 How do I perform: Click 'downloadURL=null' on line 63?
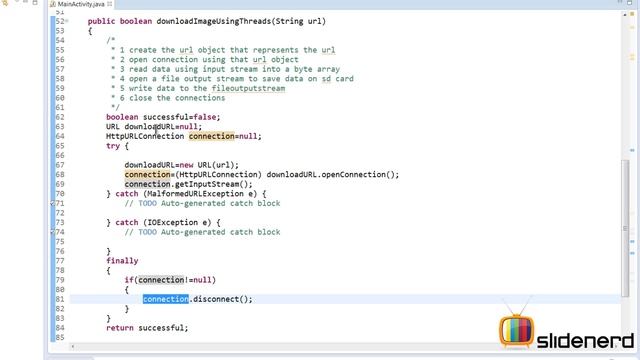[x=161, y=127]
